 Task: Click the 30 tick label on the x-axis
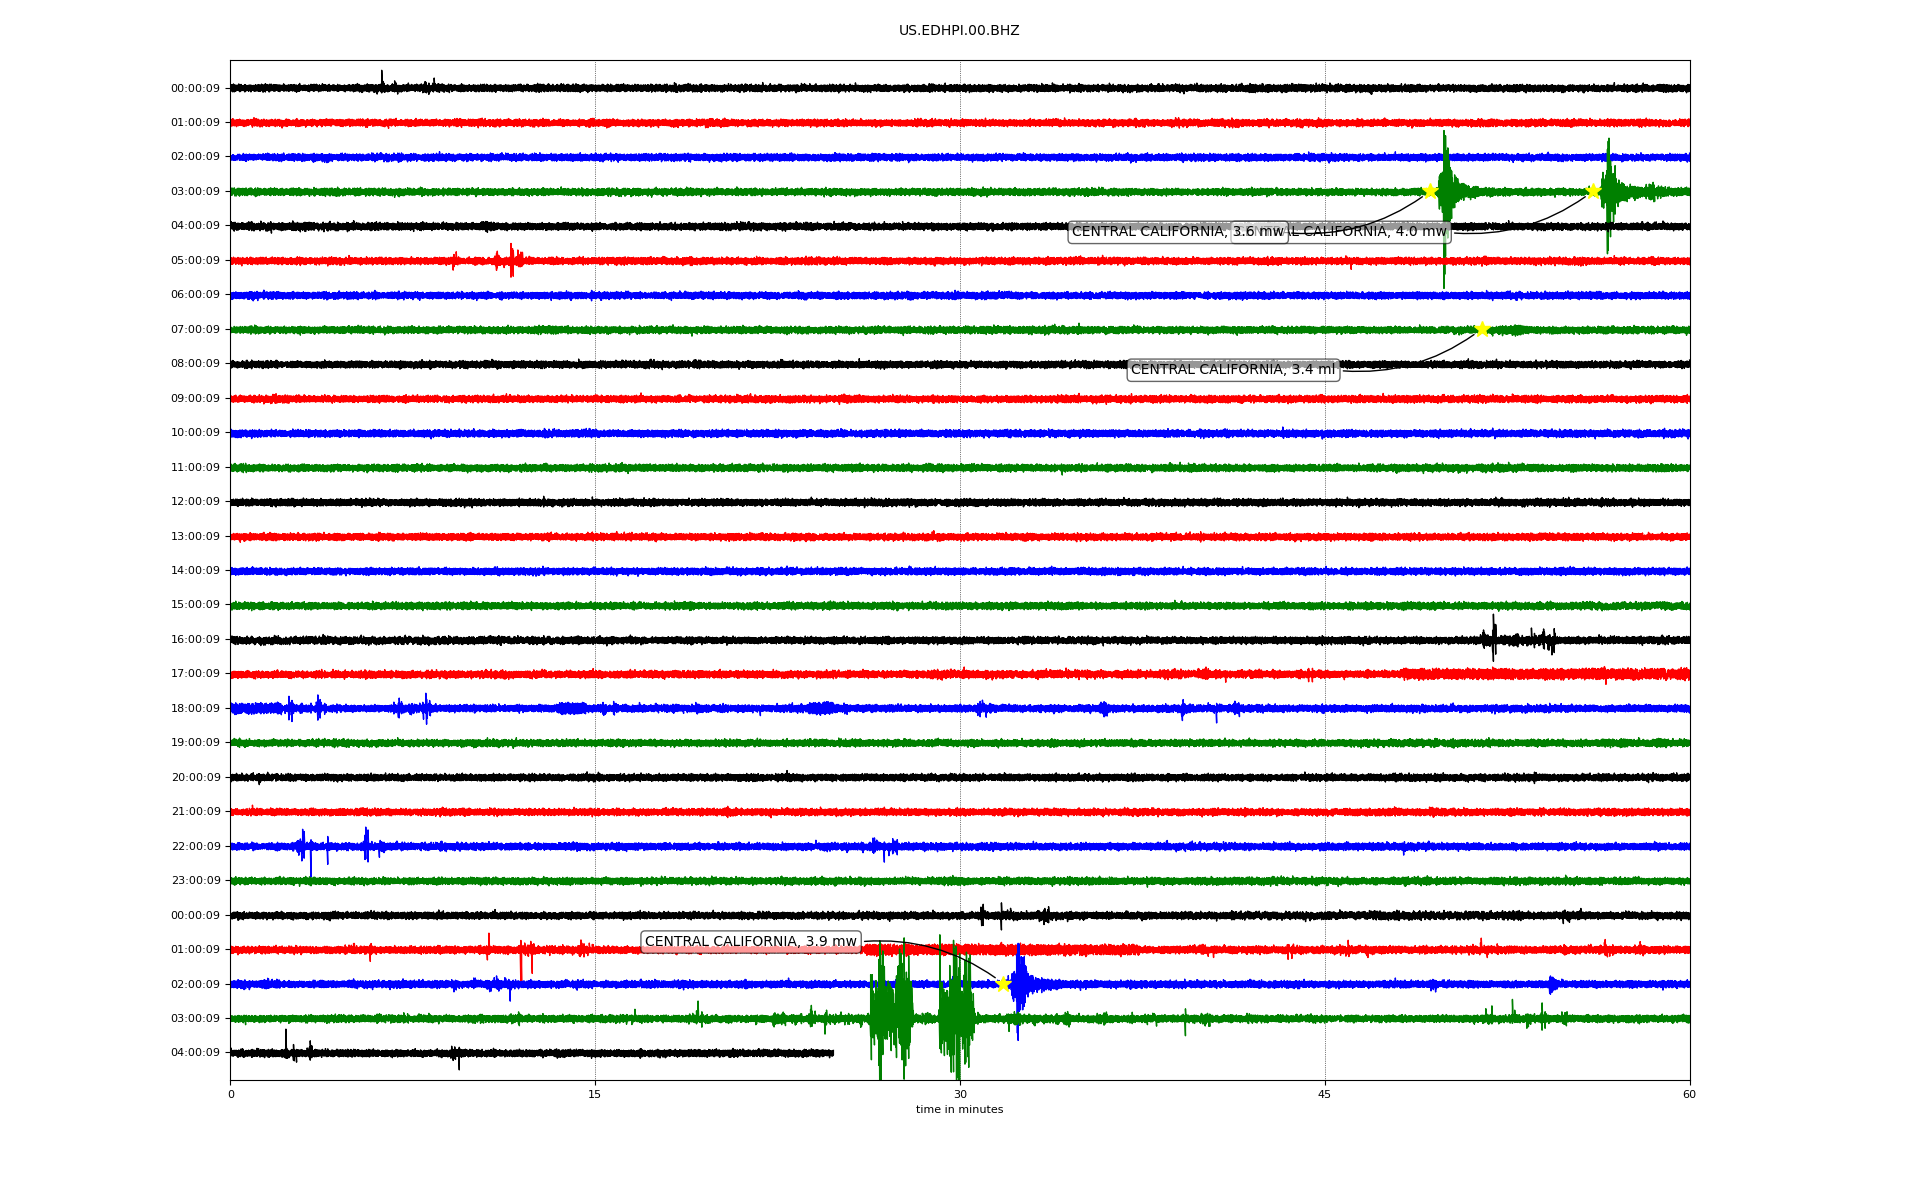(960, 1094)
